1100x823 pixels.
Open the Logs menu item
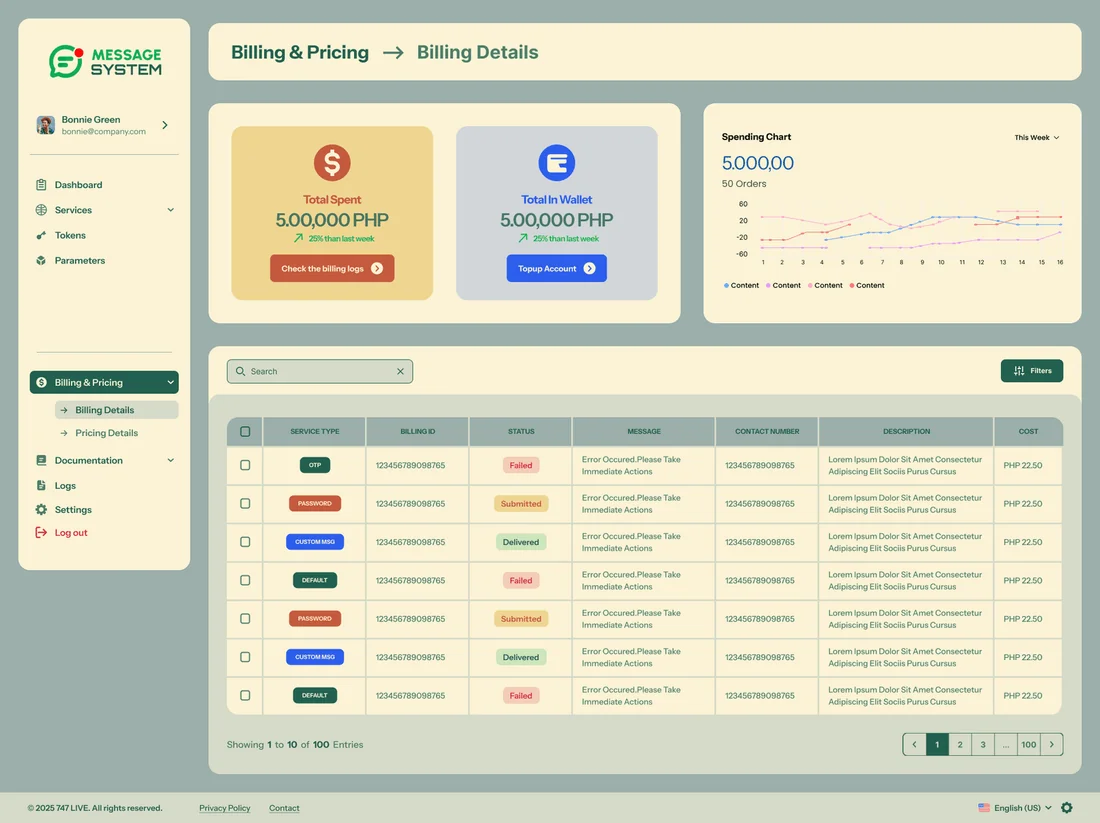pyautogui.click(x=65, y=486)
